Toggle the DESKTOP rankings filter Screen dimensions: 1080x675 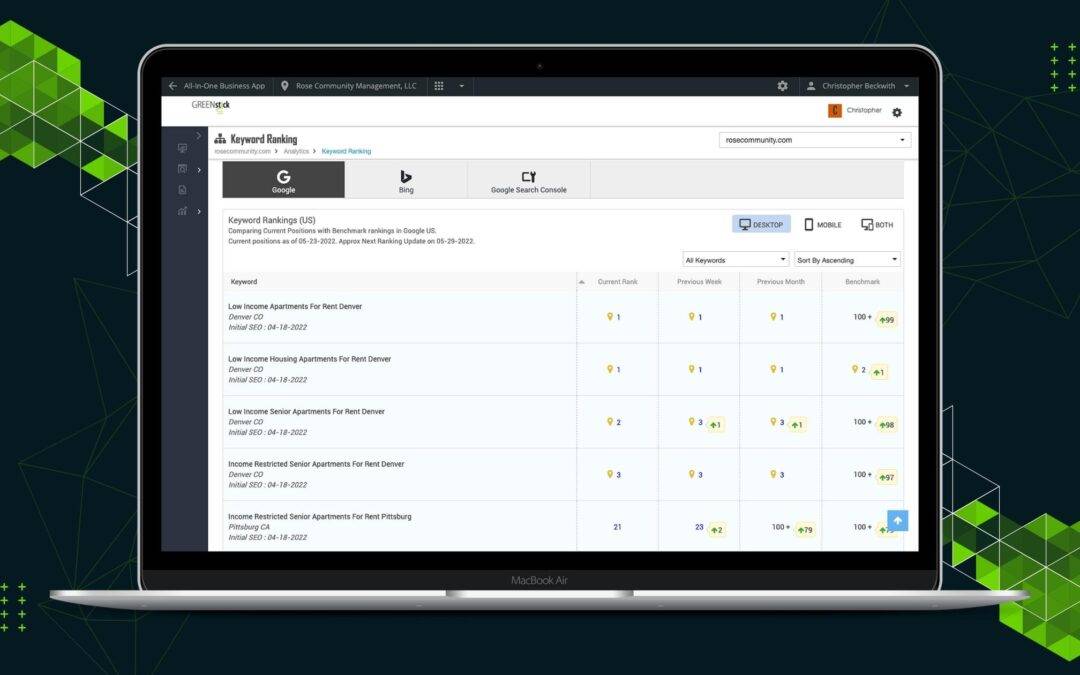coord(760,224)
